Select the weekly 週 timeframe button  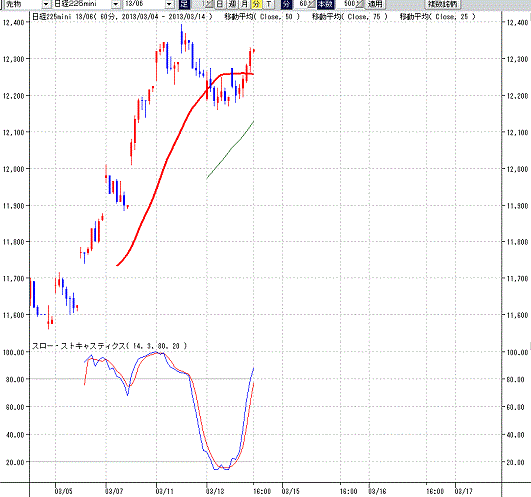tap(232, 4)
